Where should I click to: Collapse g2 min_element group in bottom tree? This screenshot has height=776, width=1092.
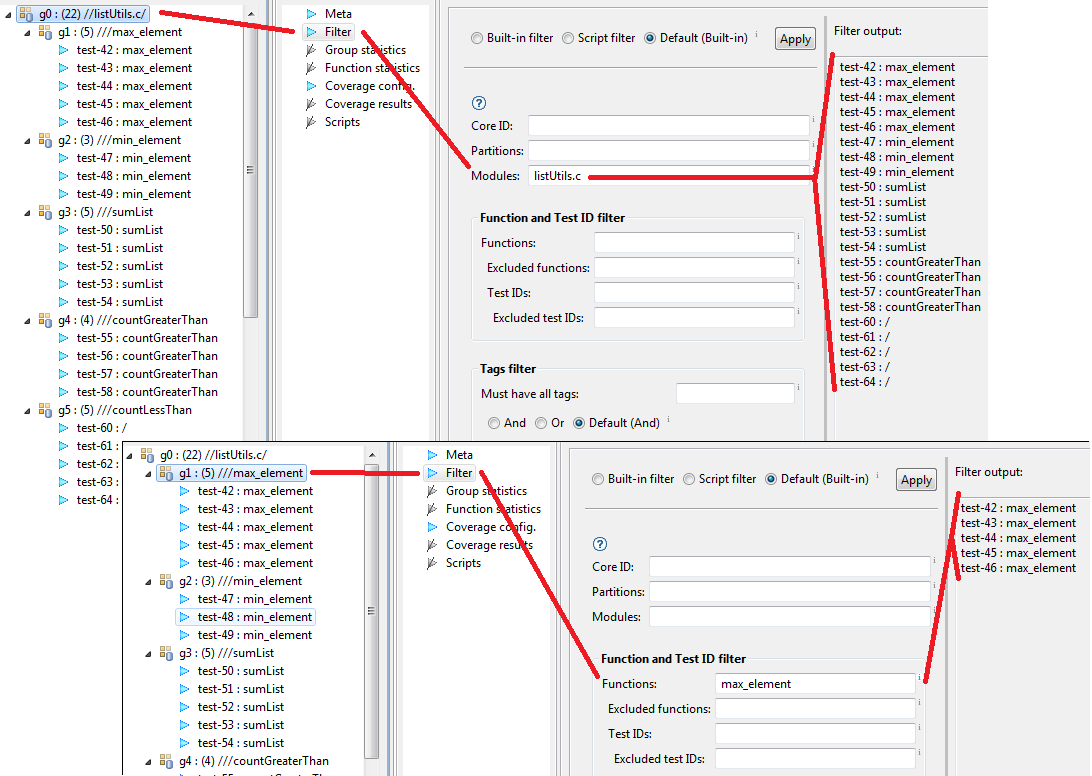point(148,582)
